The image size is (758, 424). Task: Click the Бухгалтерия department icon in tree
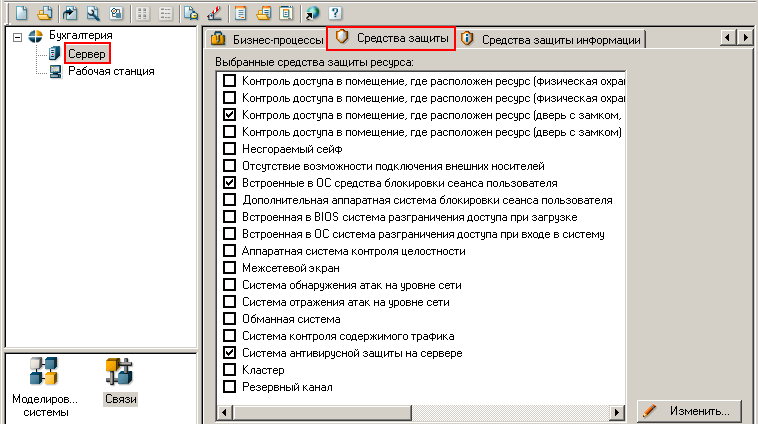tap(35, 36)
